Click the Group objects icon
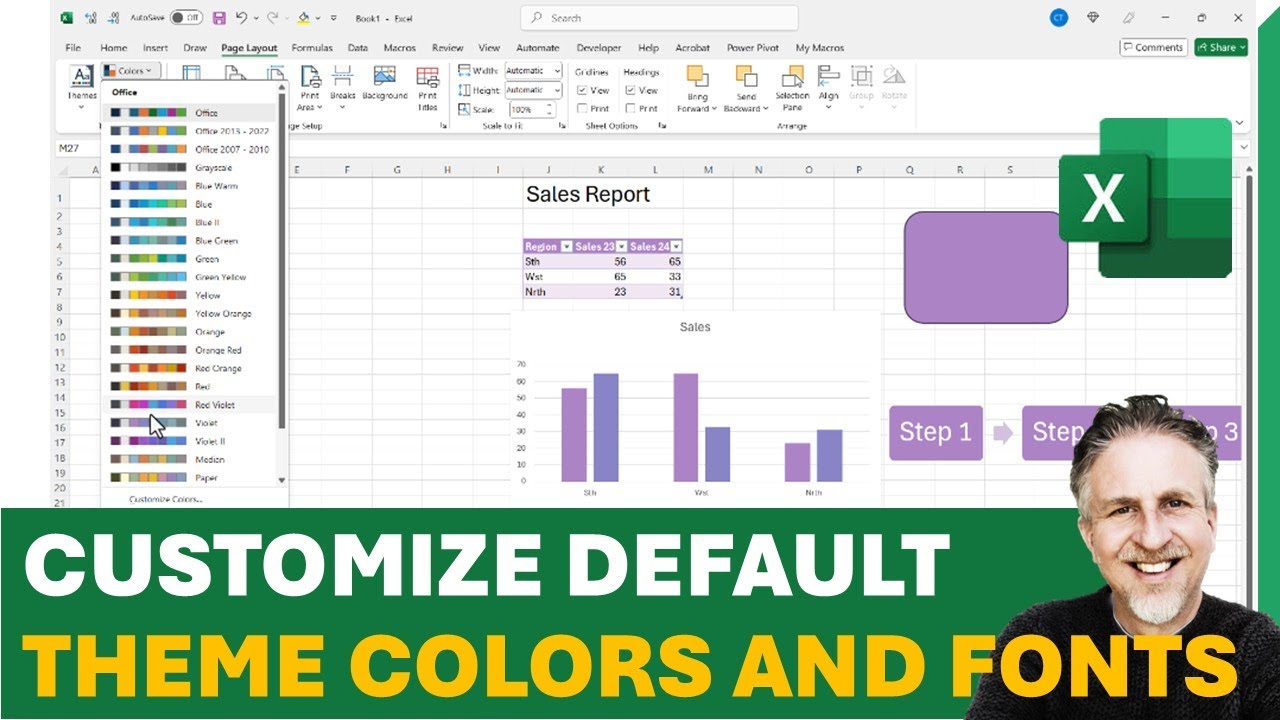Viewport: 1280px width, 720px height. click(861, 77)
